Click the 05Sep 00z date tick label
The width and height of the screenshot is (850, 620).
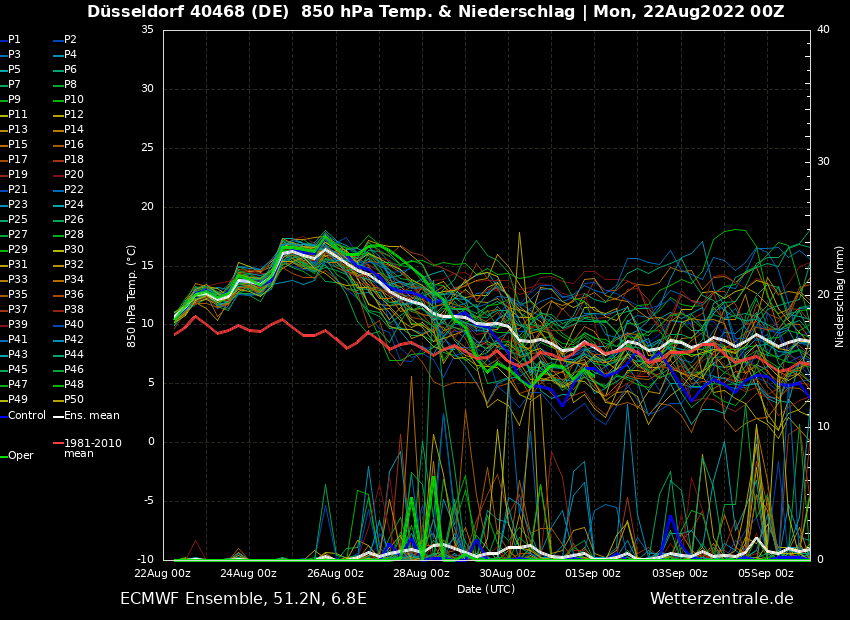click(x=766, y=574)
